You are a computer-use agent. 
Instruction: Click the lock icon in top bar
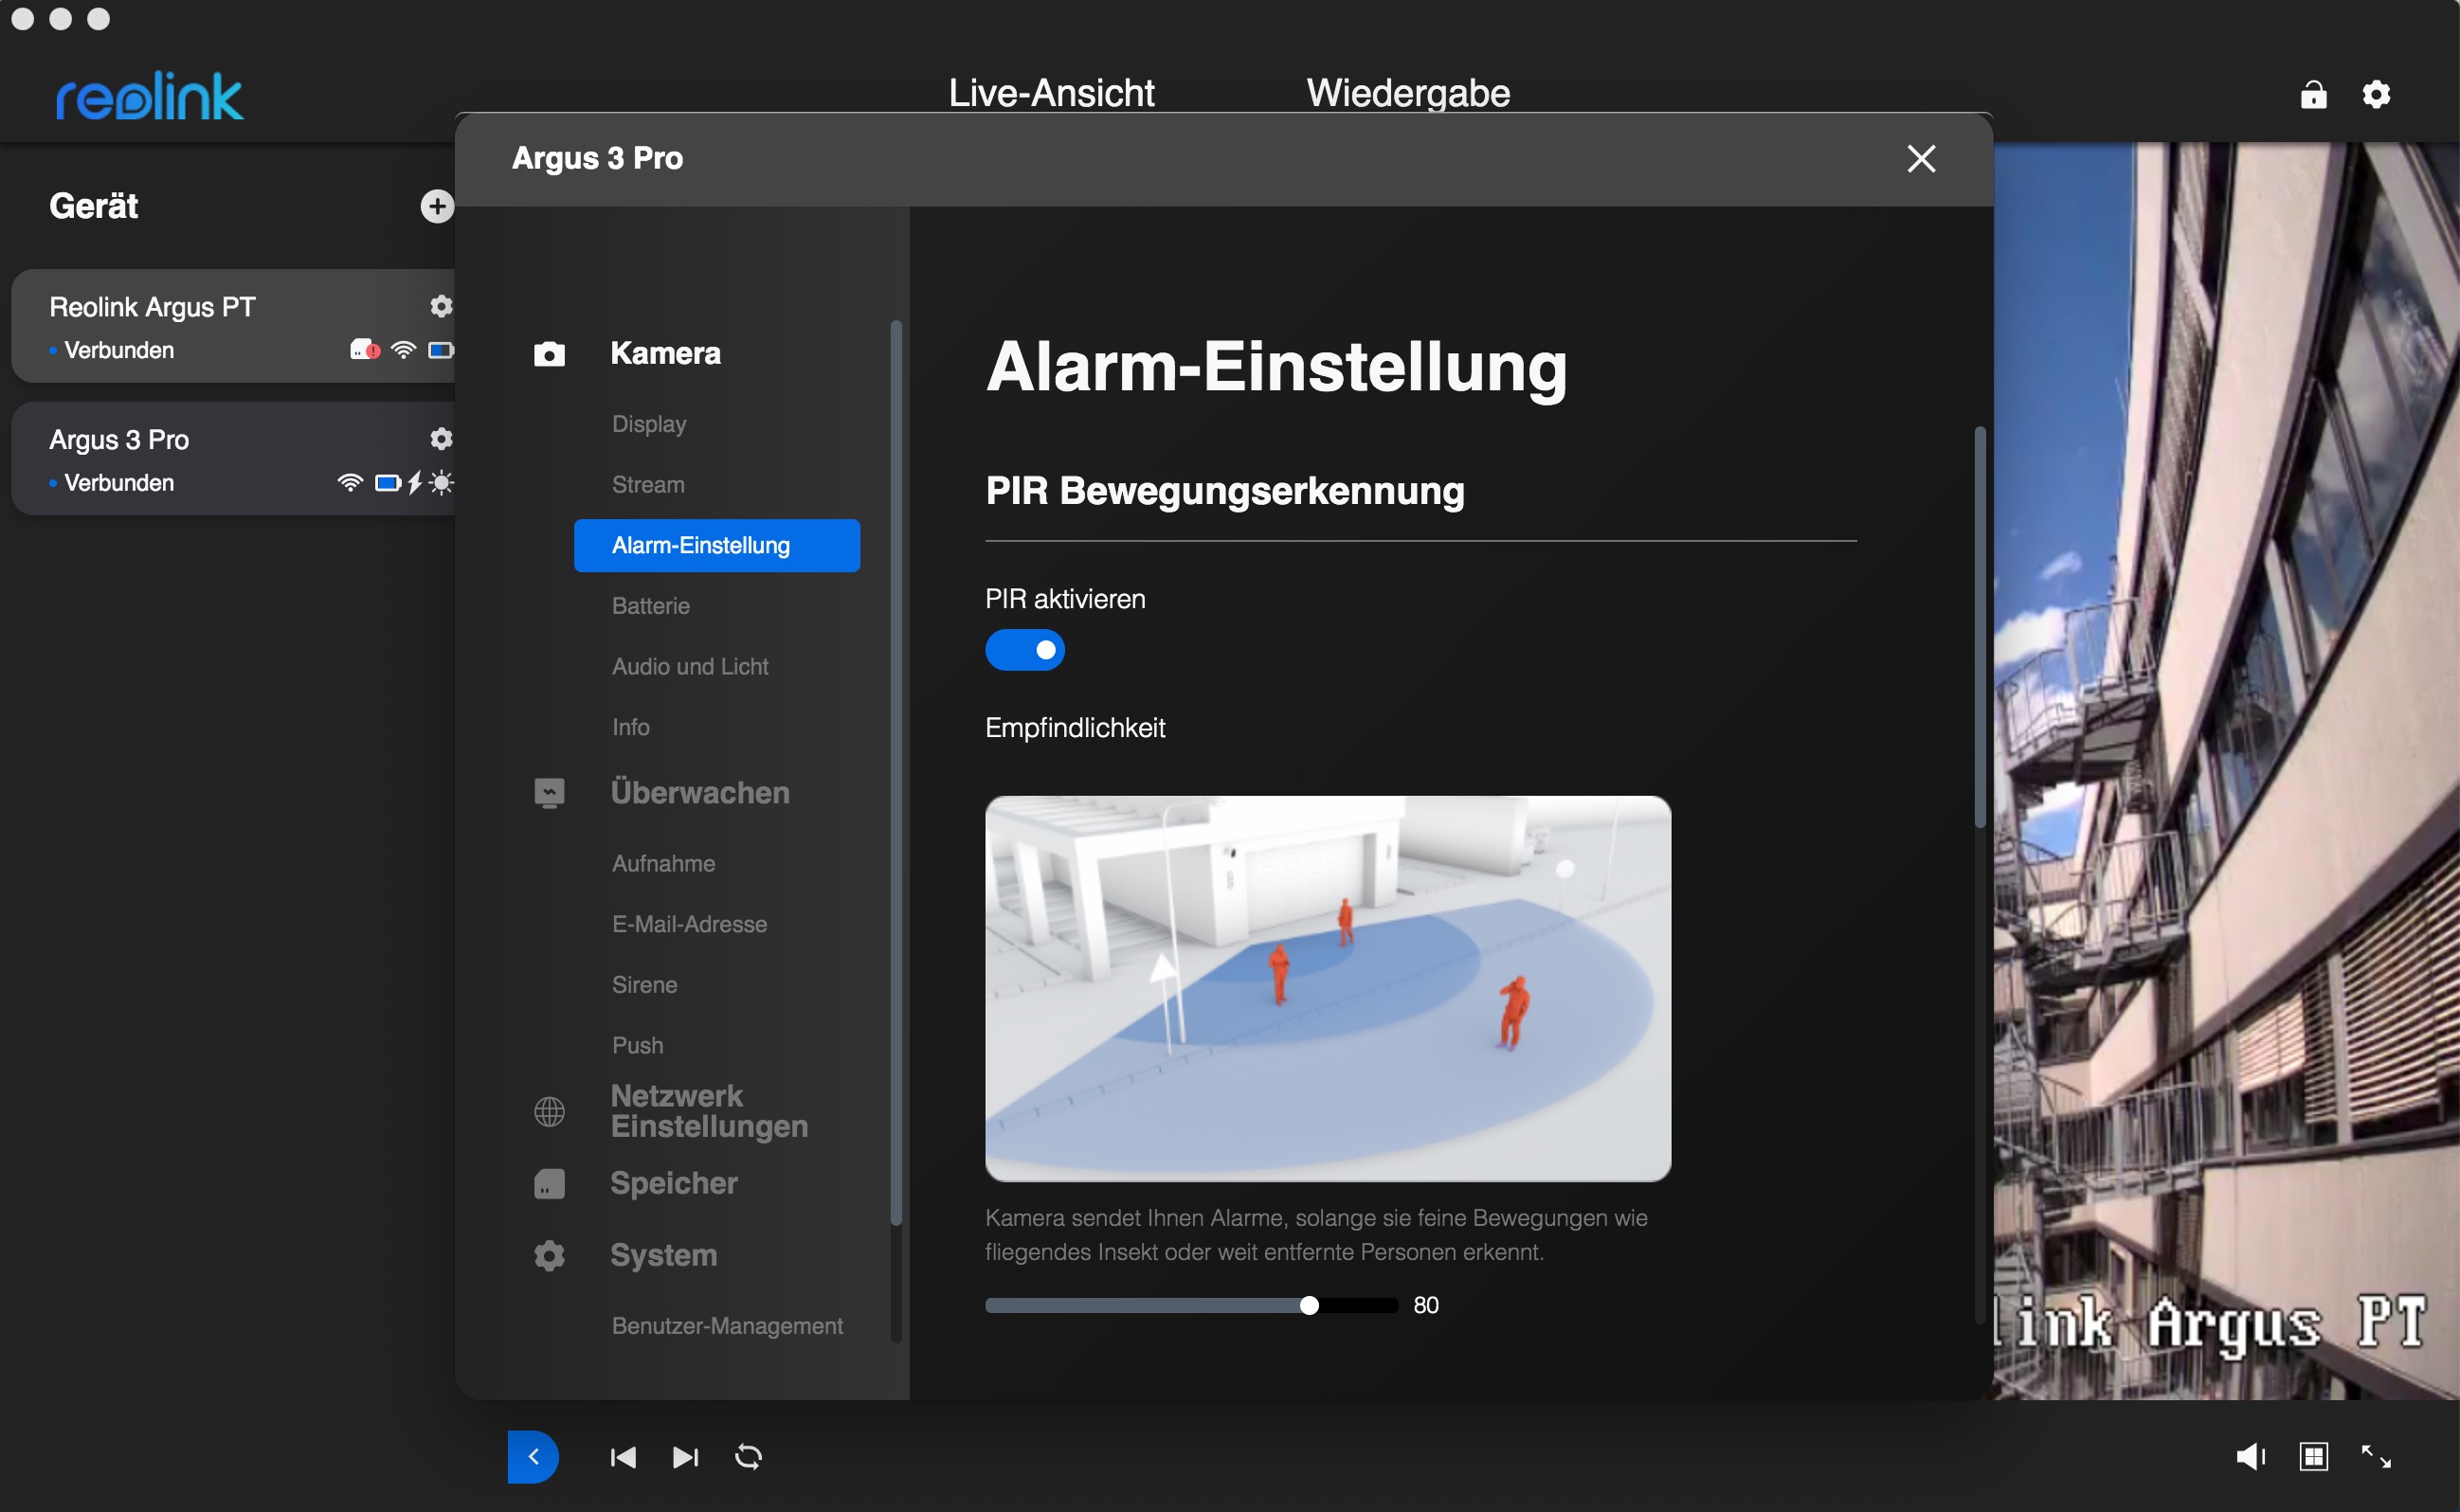pos(2313,95)
